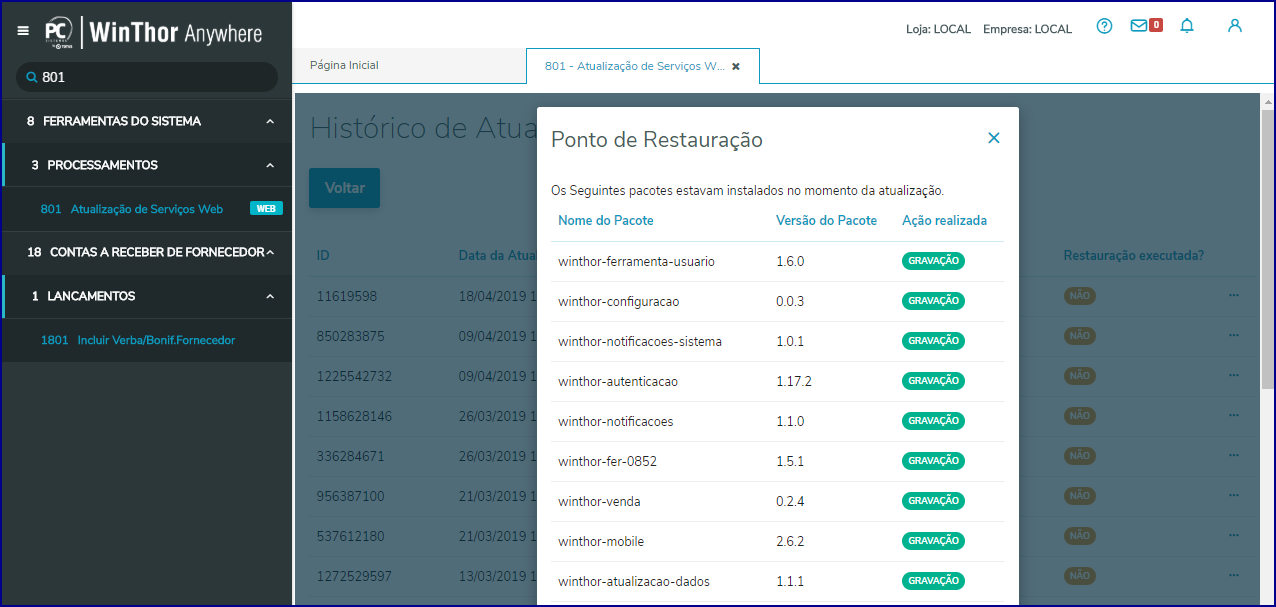This screenshot has height=607, width=1276.
Task: Collapse the Ferramentas do Sistema section
Action: pyautogui.click(x=270, y=121)
